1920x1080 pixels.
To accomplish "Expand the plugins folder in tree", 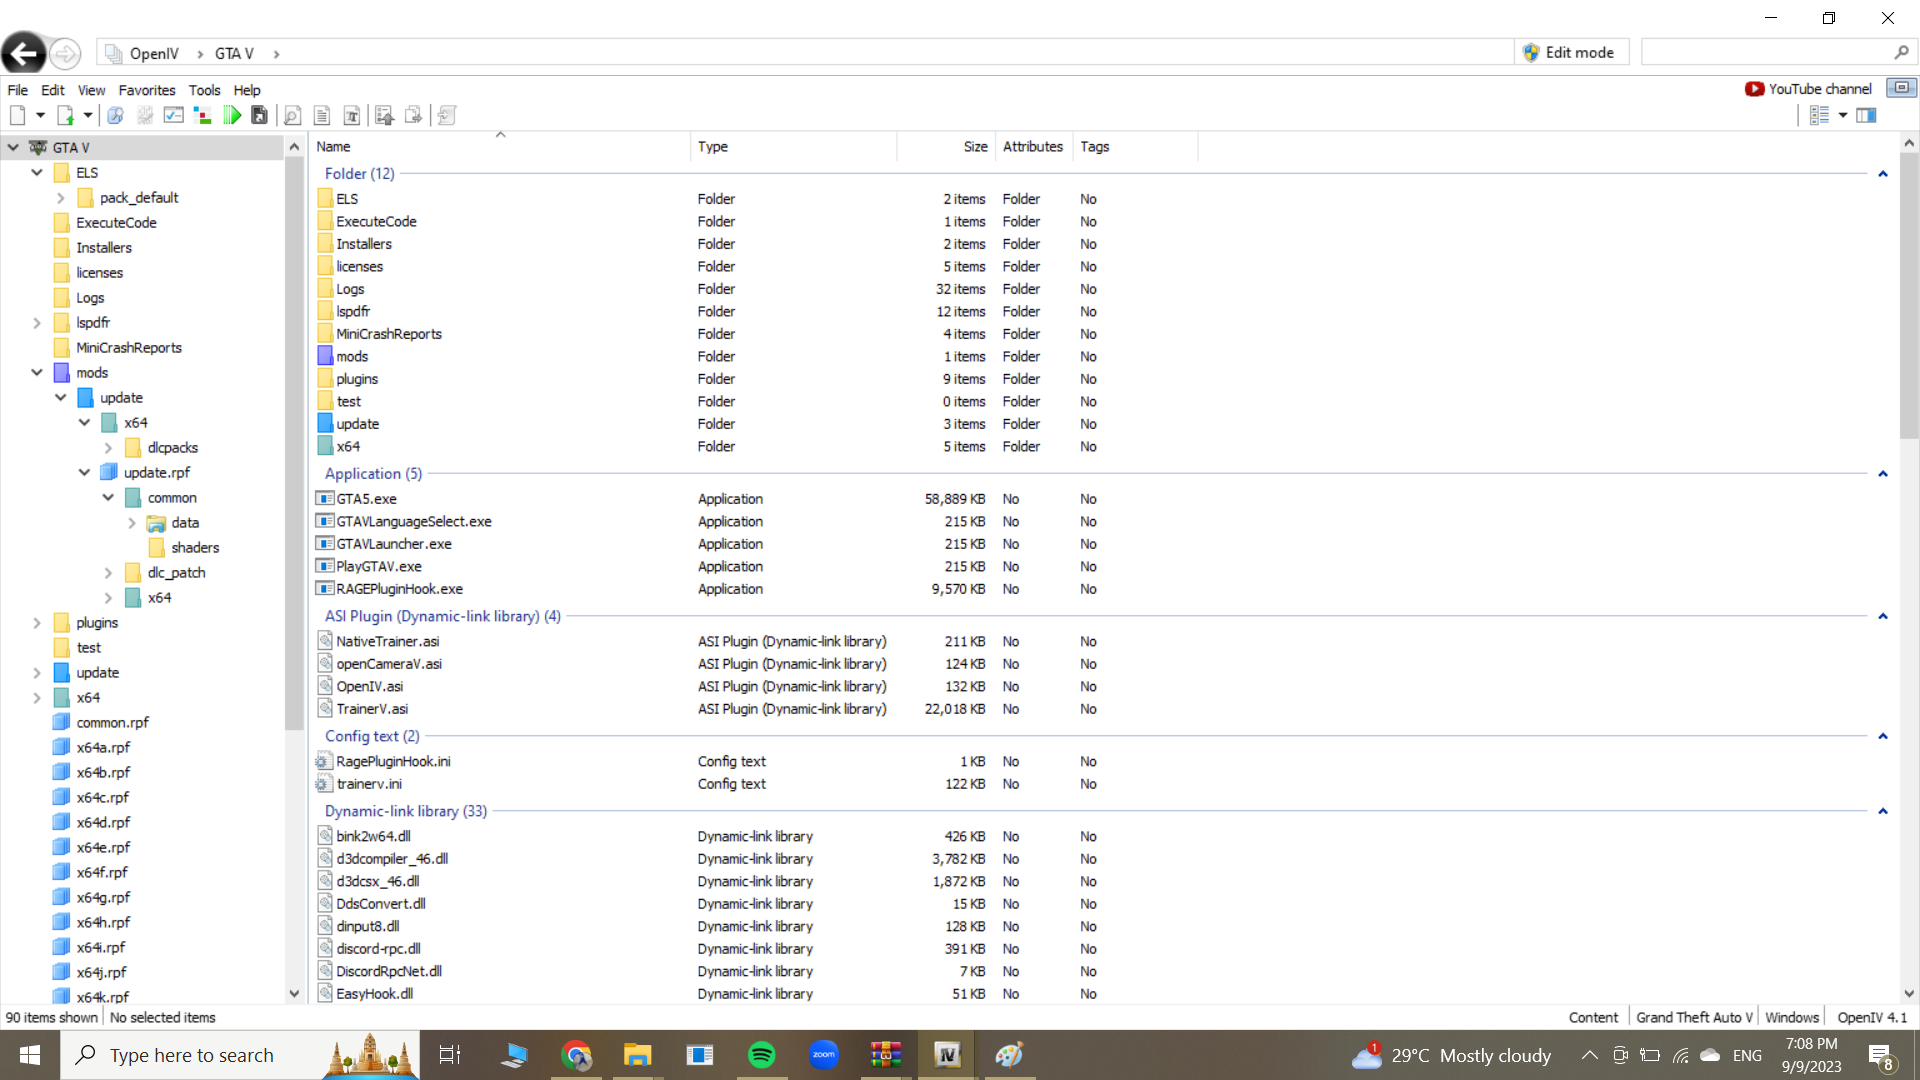I will [x=37, y=623].
